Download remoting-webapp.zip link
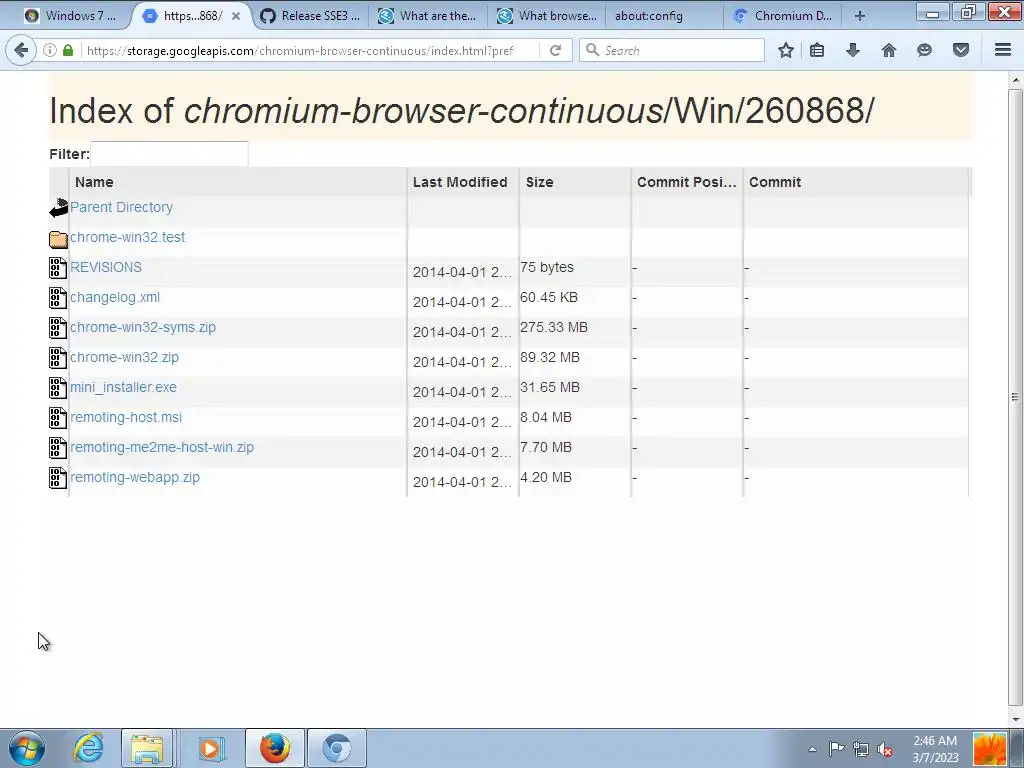1024x768 pixels. (x=135, y=477)
